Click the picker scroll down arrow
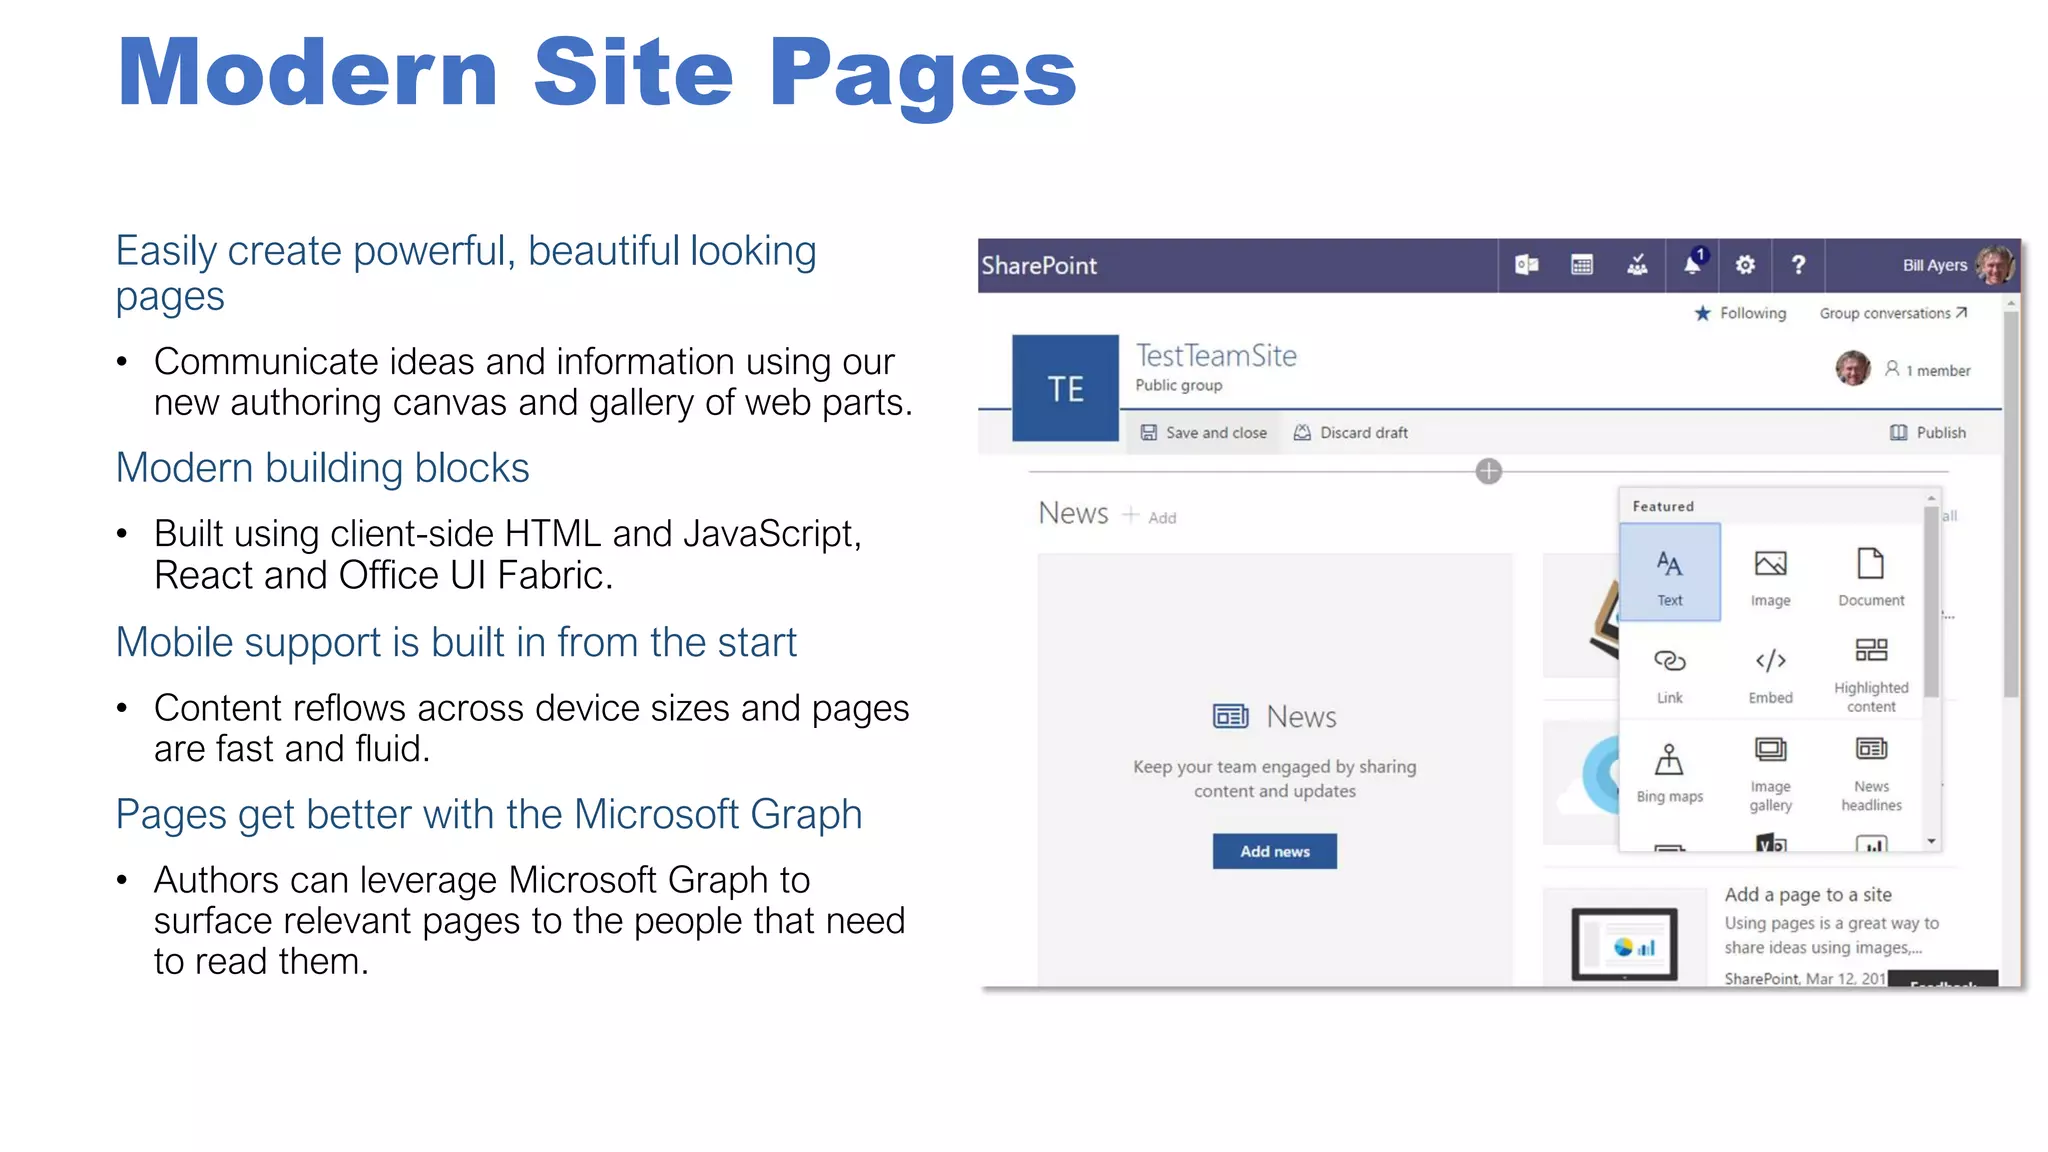 point(1931,842)
